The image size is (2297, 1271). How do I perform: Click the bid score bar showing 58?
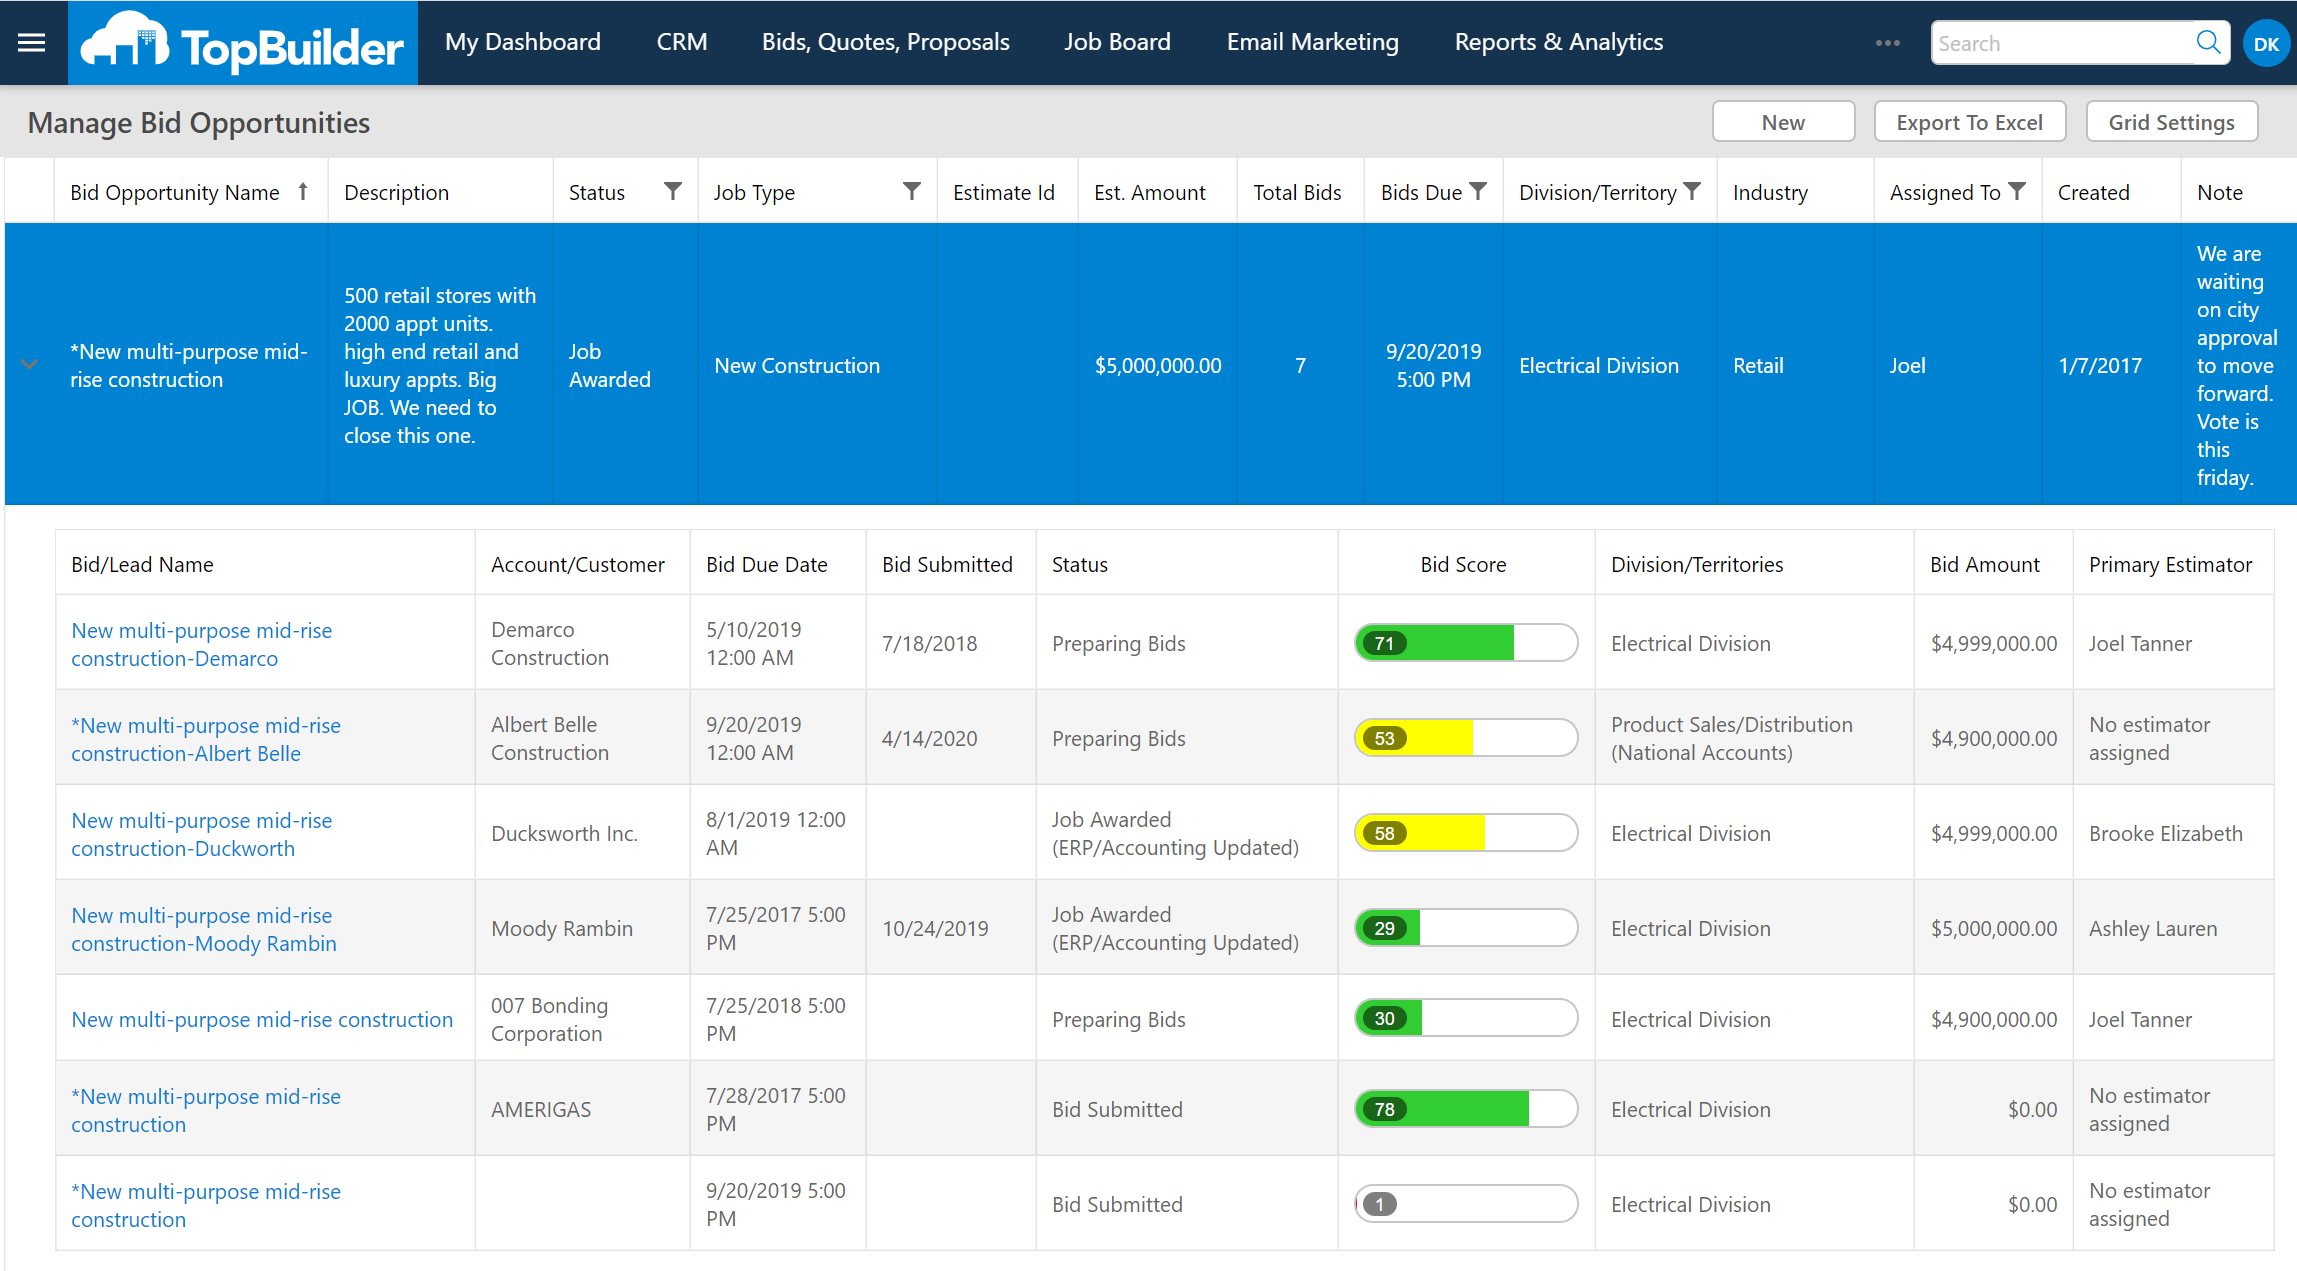click(x=1466, y=833)
